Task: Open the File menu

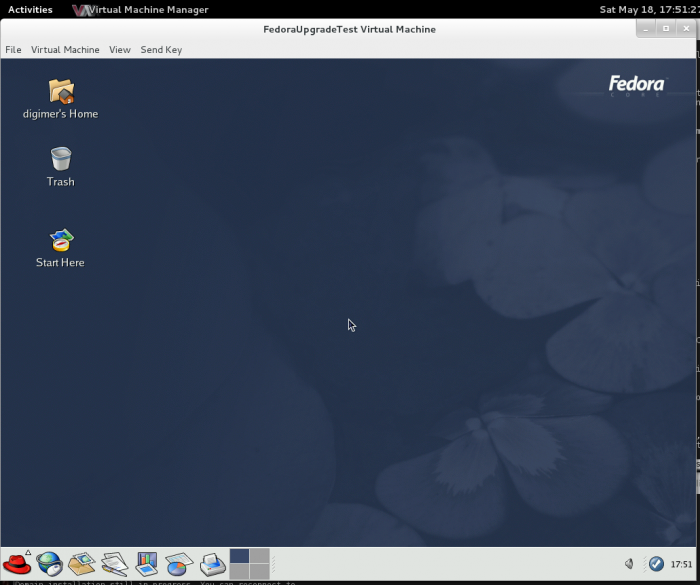Action: click(13, 49)
